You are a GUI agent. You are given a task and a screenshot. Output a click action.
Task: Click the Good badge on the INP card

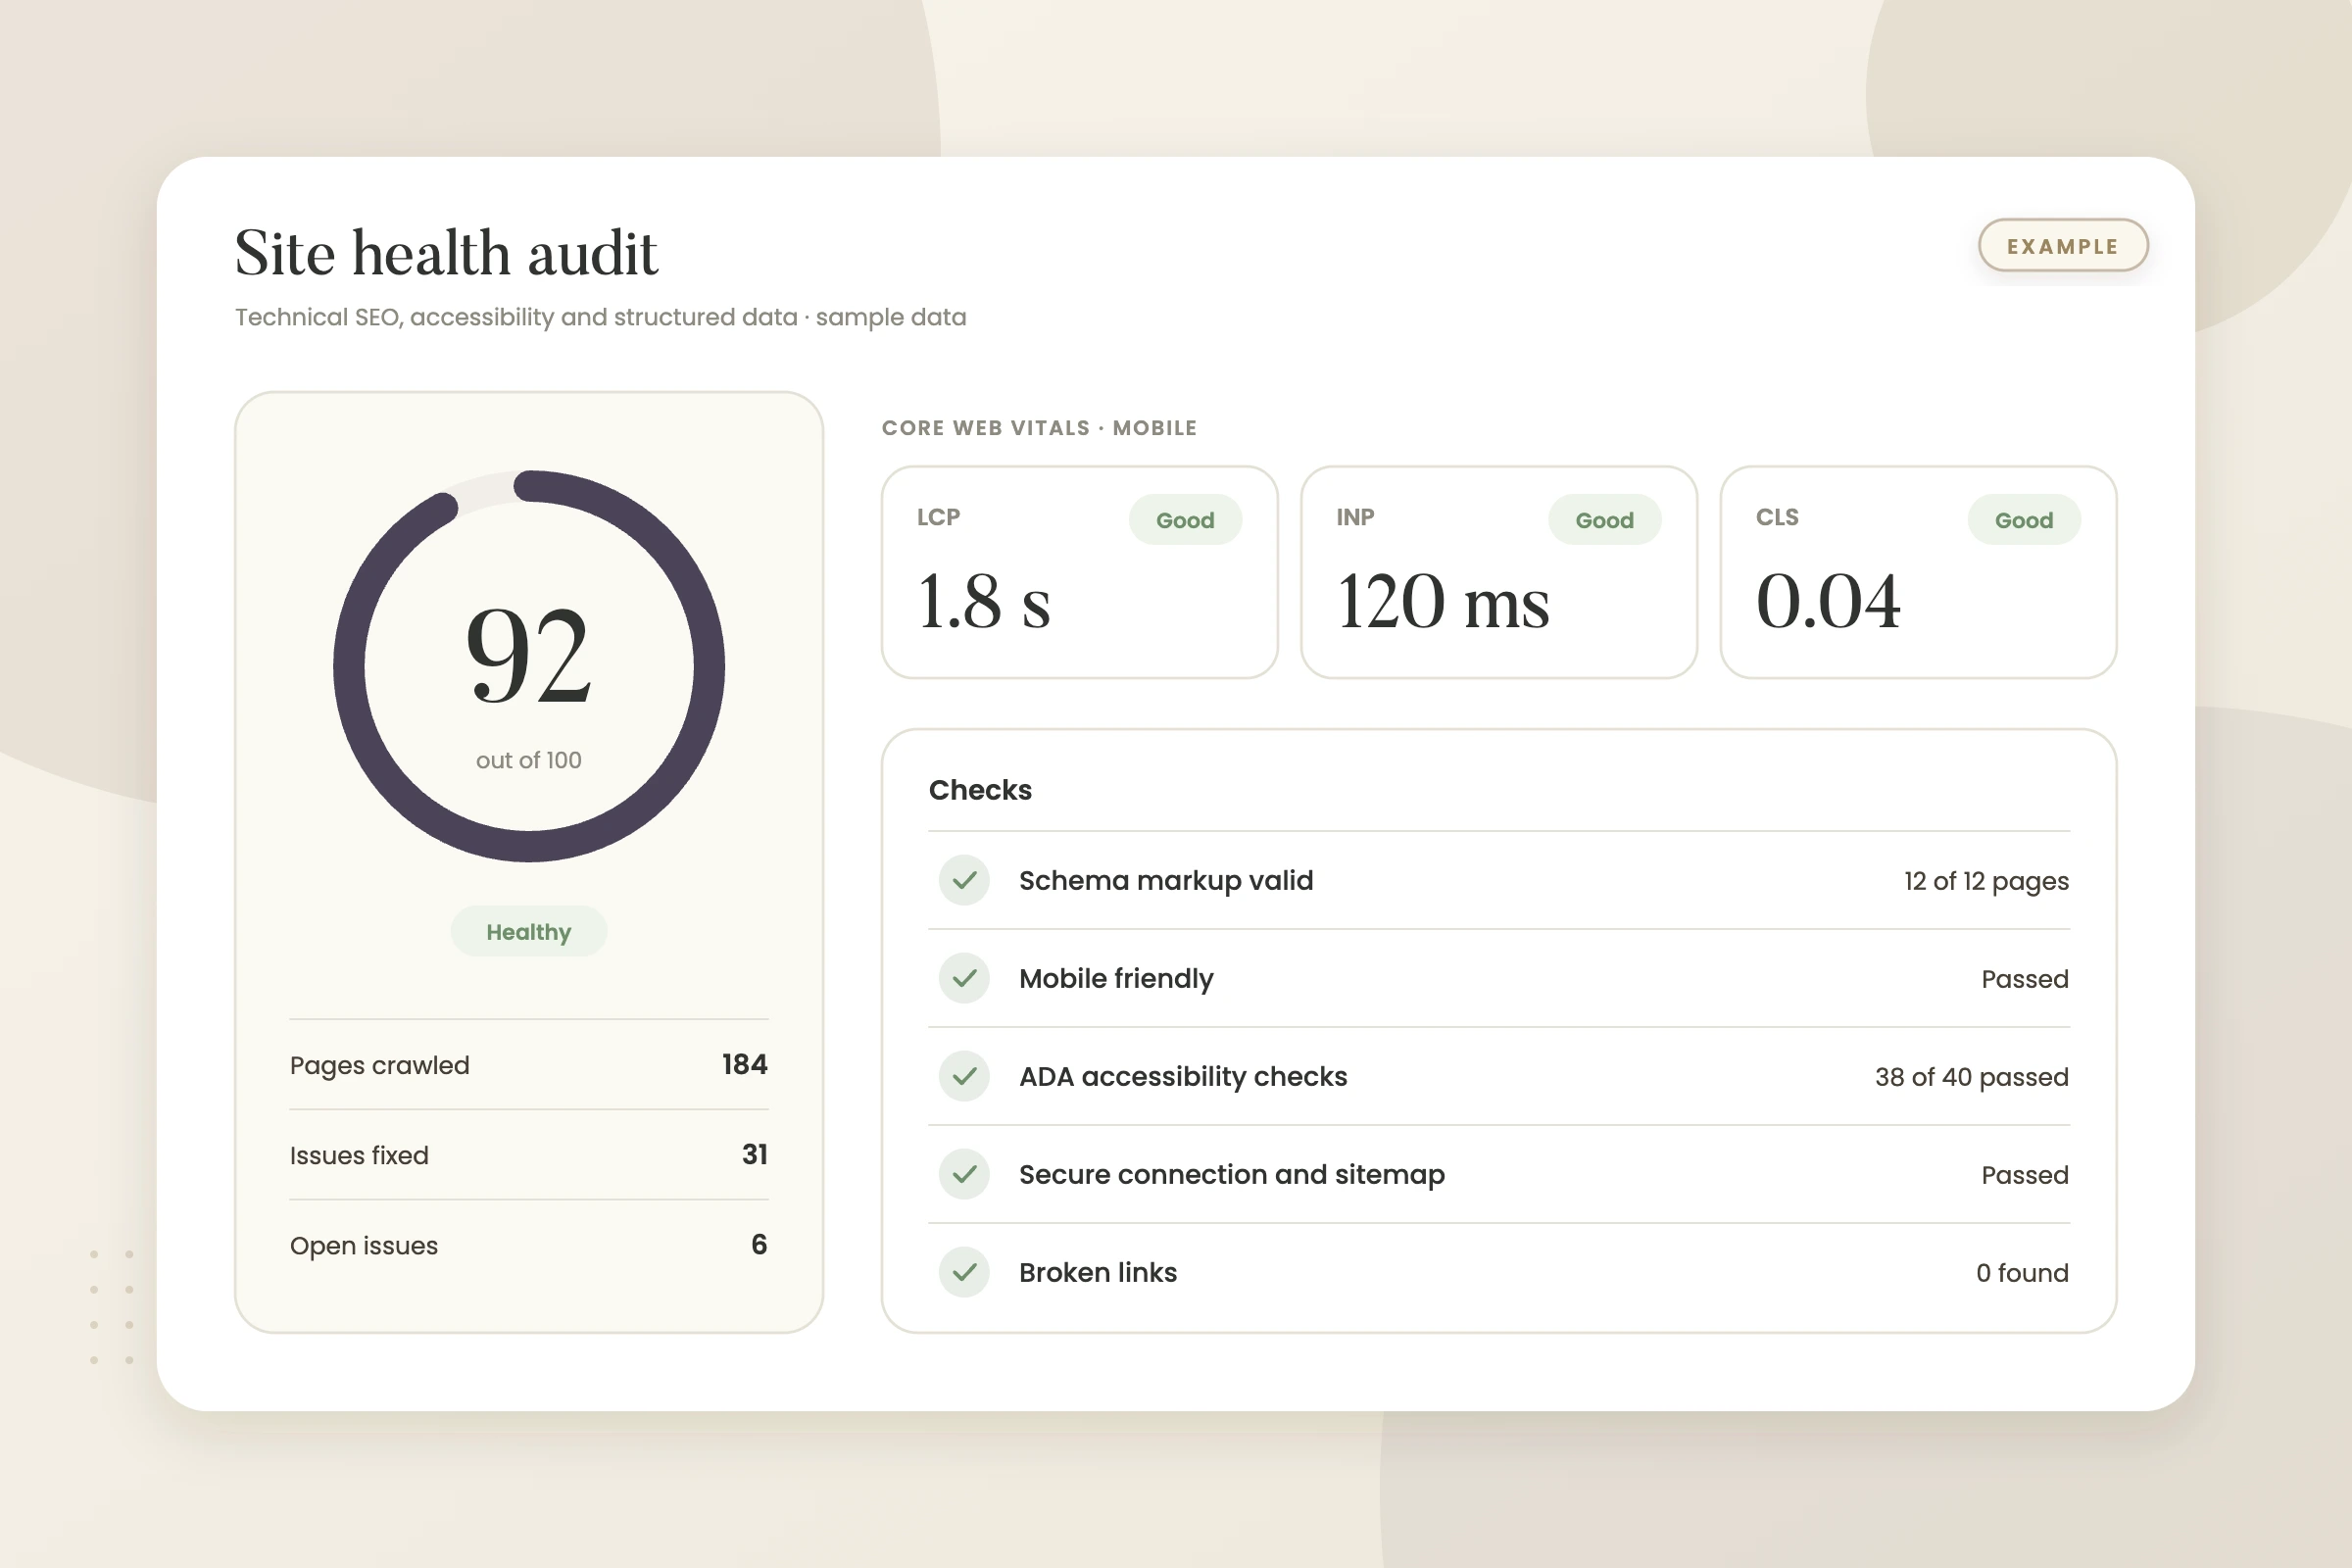(1604, 520)
